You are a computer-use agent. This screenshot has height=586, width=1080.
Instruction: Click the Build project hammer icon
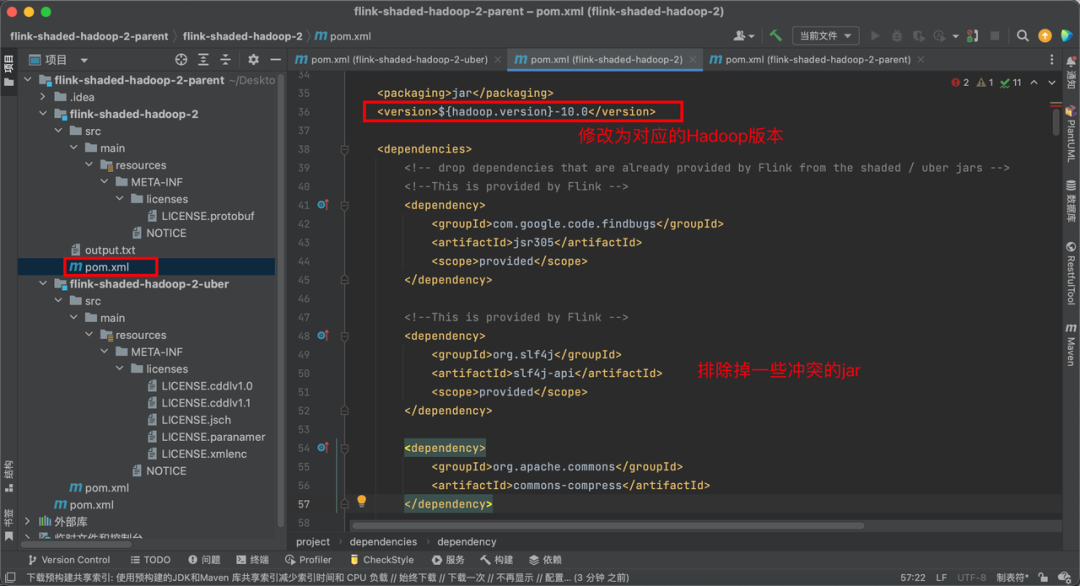776,36
